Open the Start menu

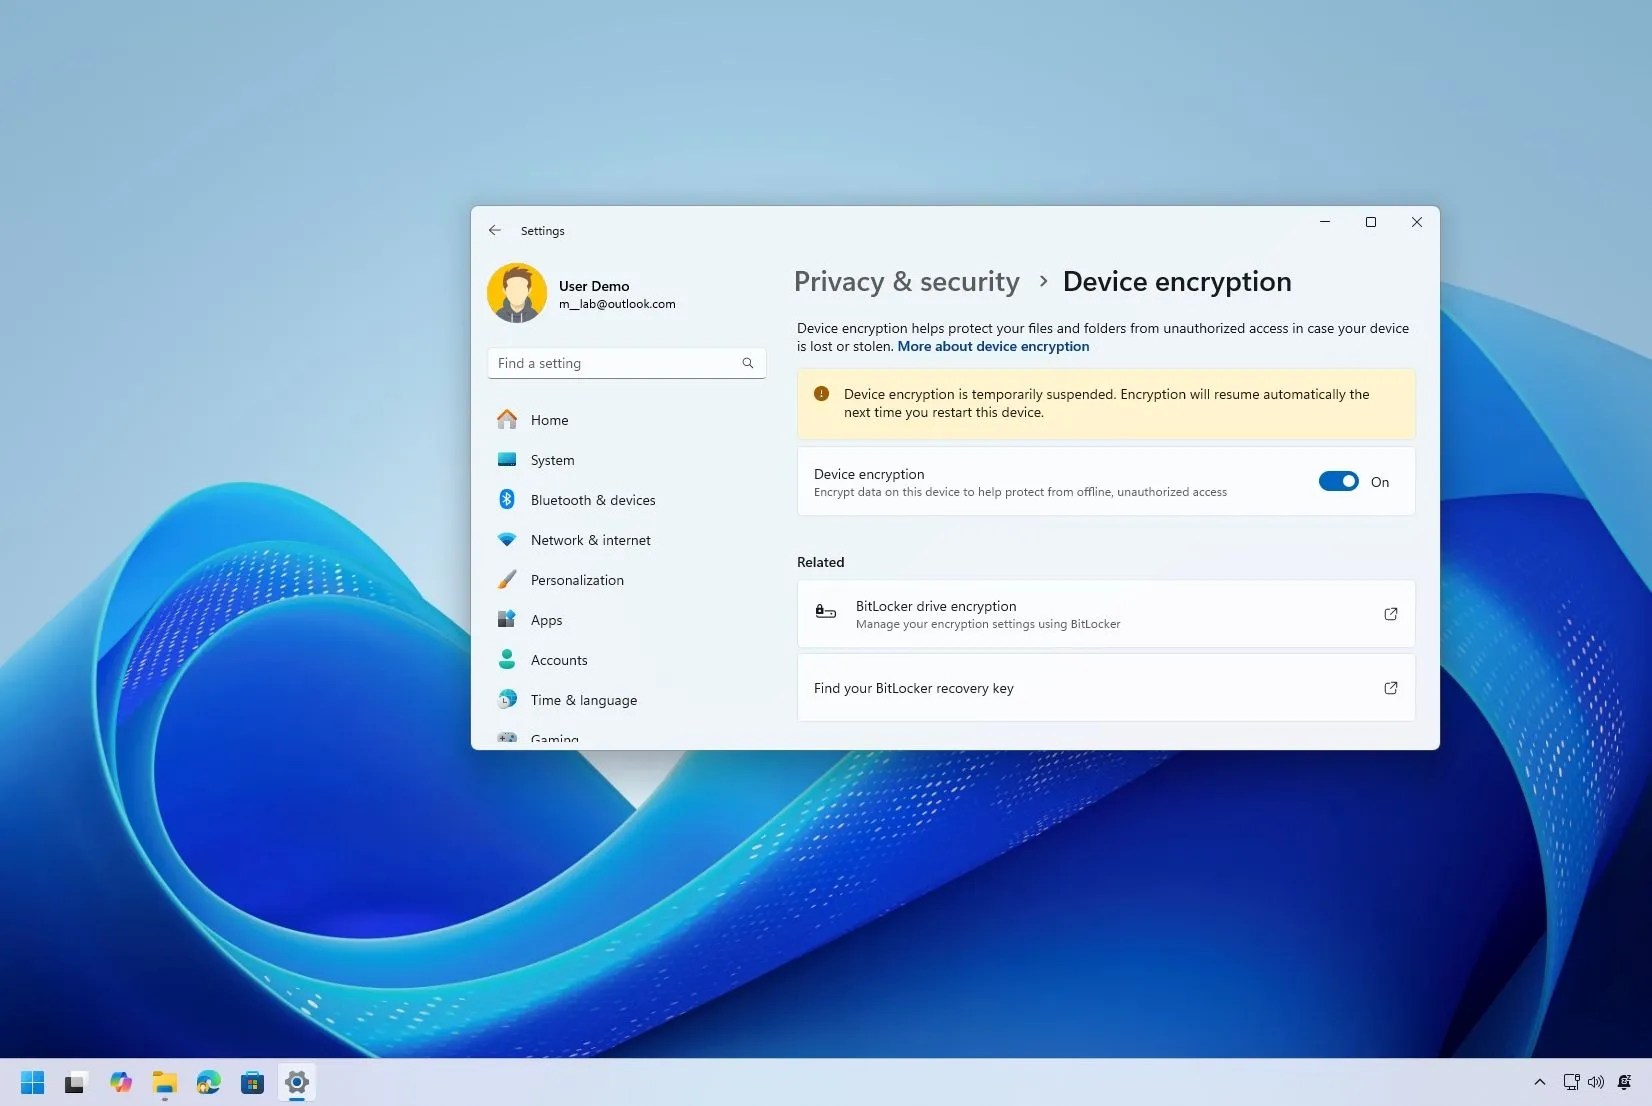click(32, 1082)
